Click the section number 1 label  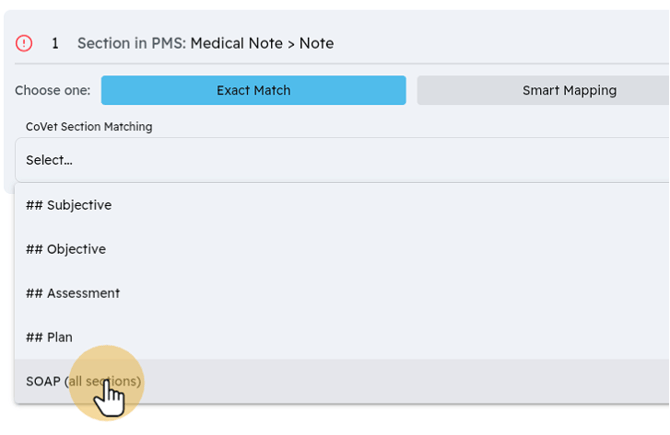tap(55, 43)
